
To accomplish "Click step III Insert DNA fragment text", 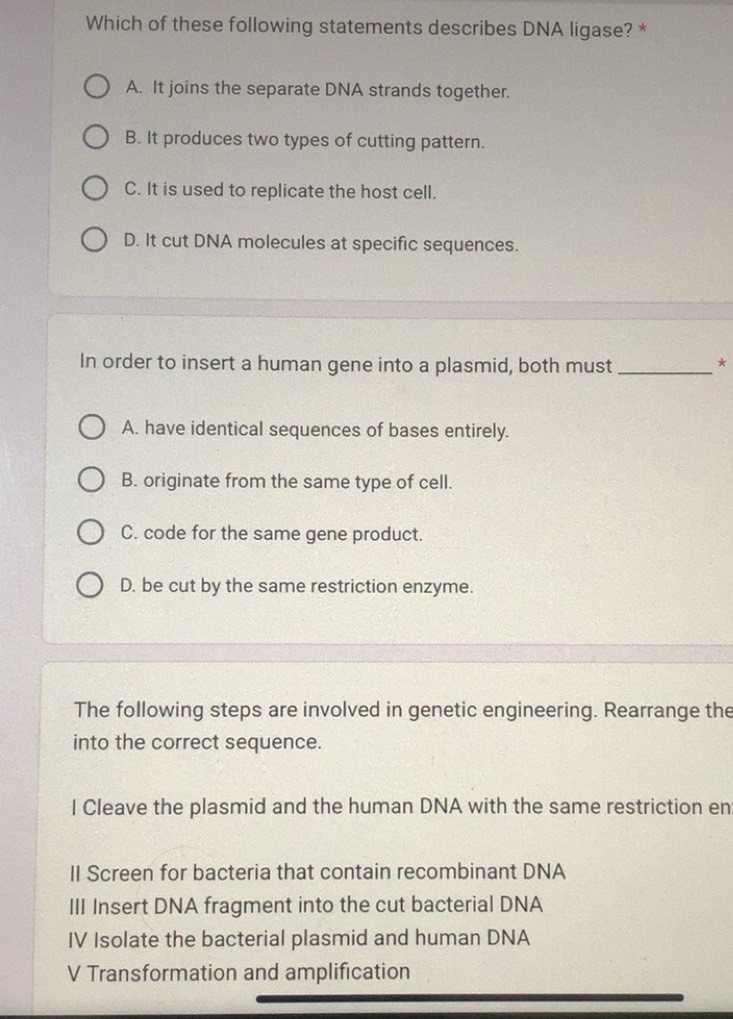I will [308, 906].
